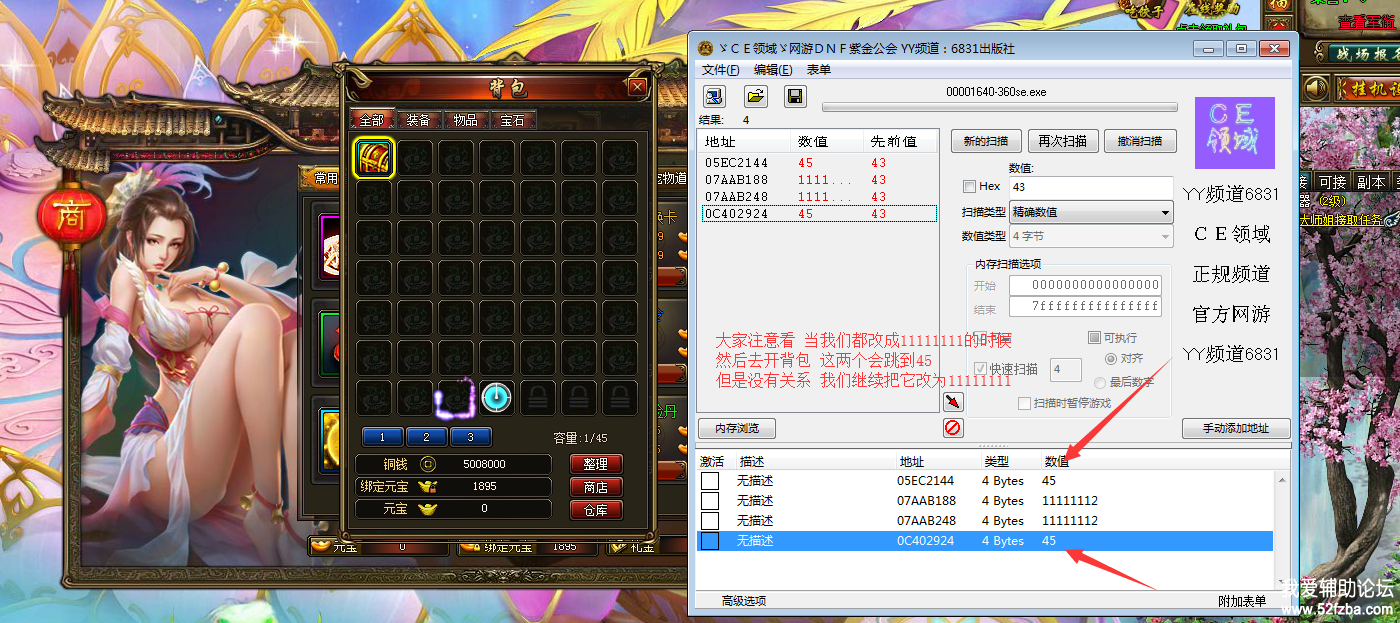Click the CE 领域 logo image
The height and width of the screenshot is (623, 1400).
(1234, 133)
